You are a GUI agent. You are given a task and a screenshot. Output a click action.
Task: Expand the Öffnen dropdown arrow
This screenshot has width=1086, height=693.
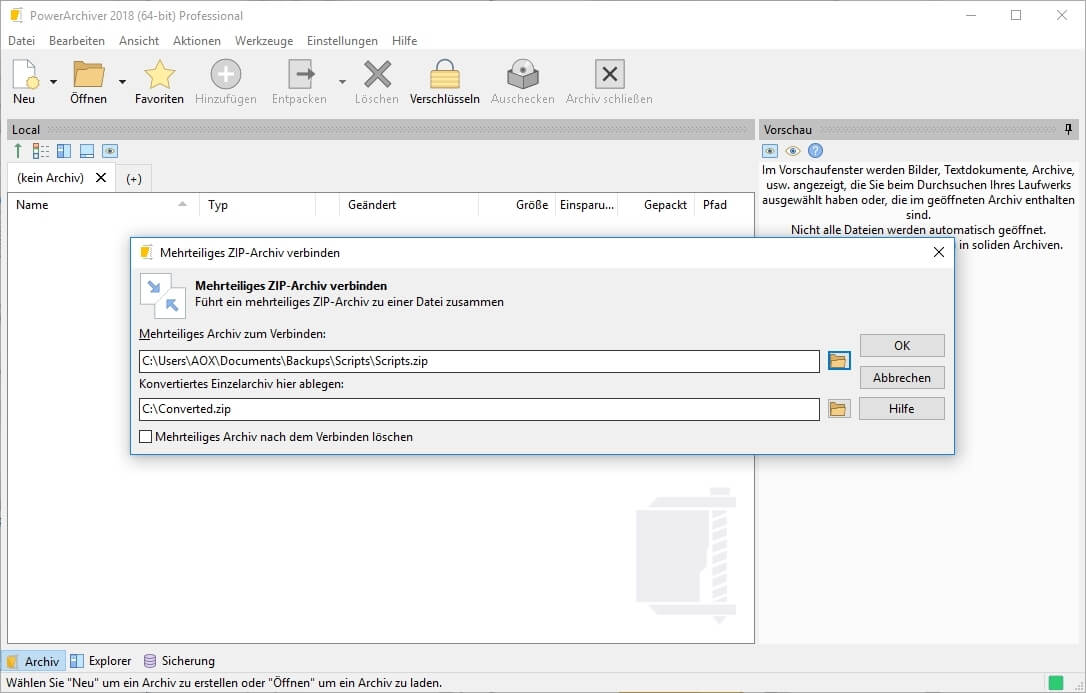(122, 82)
